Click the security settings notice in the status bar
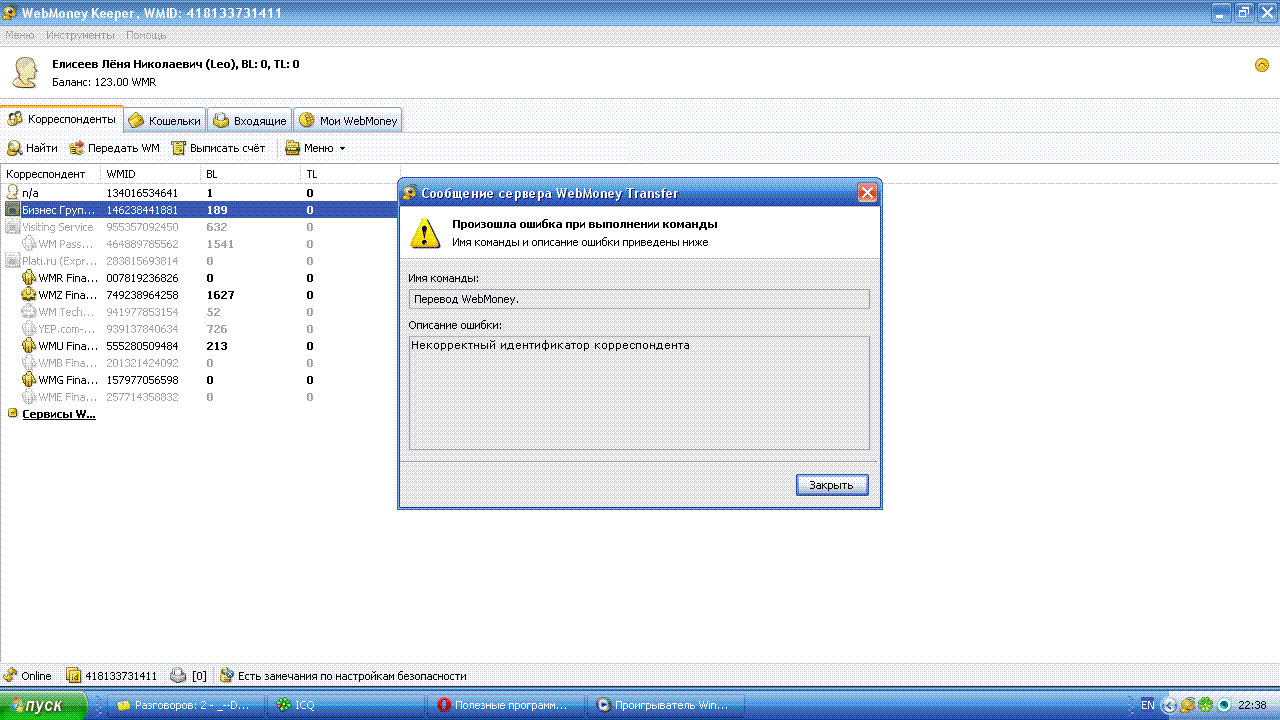 point(343,676)
